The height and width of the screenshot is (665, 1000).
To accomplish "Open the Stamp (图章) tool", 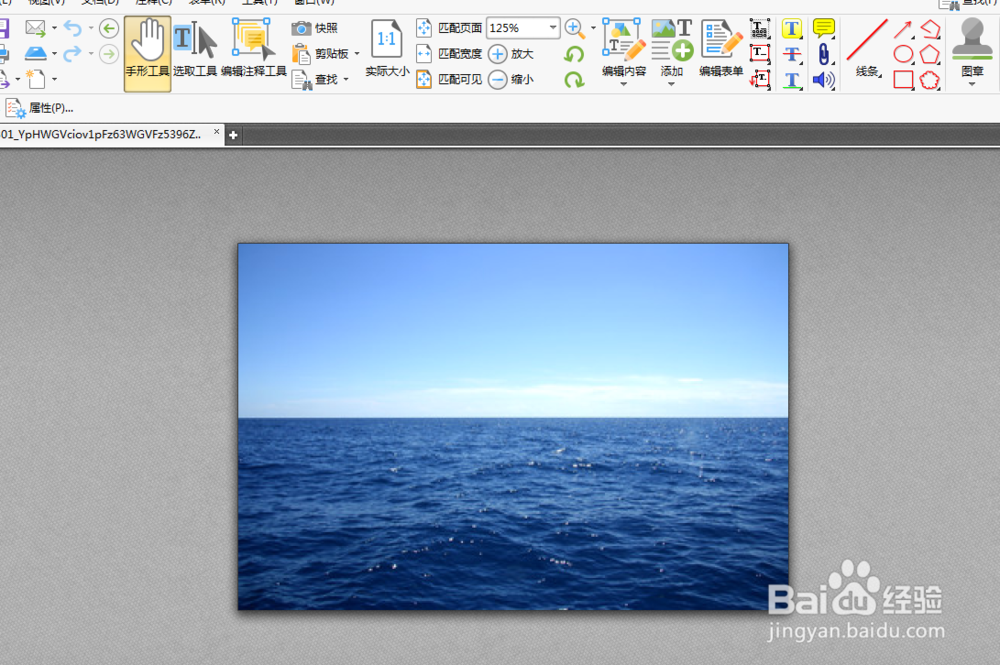I will coord(973,48).
